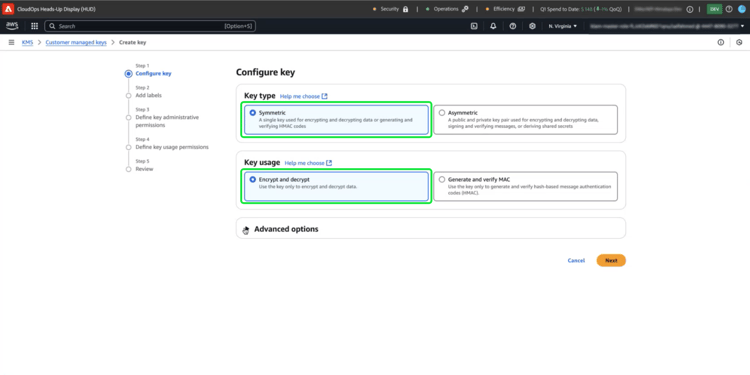
Task: Open the Operations status indicator icon
Action: click(x=465, y=9)
